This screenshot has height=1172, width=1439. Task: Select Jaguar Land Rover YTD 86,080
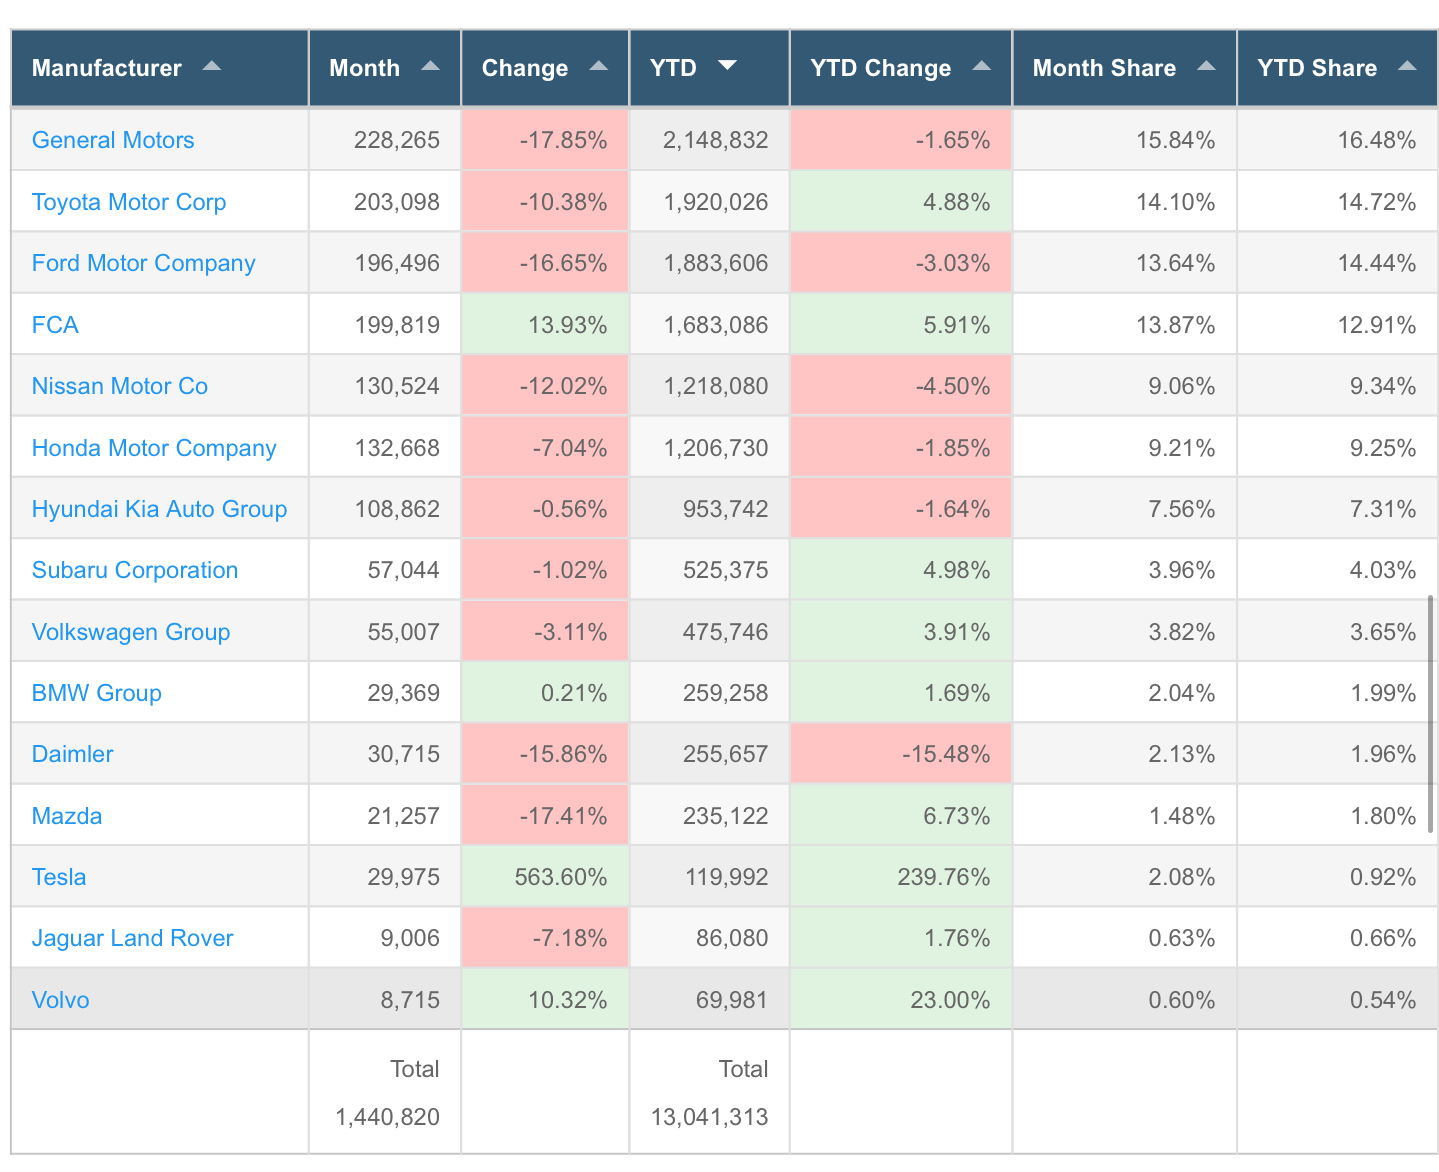coord(732,938)
